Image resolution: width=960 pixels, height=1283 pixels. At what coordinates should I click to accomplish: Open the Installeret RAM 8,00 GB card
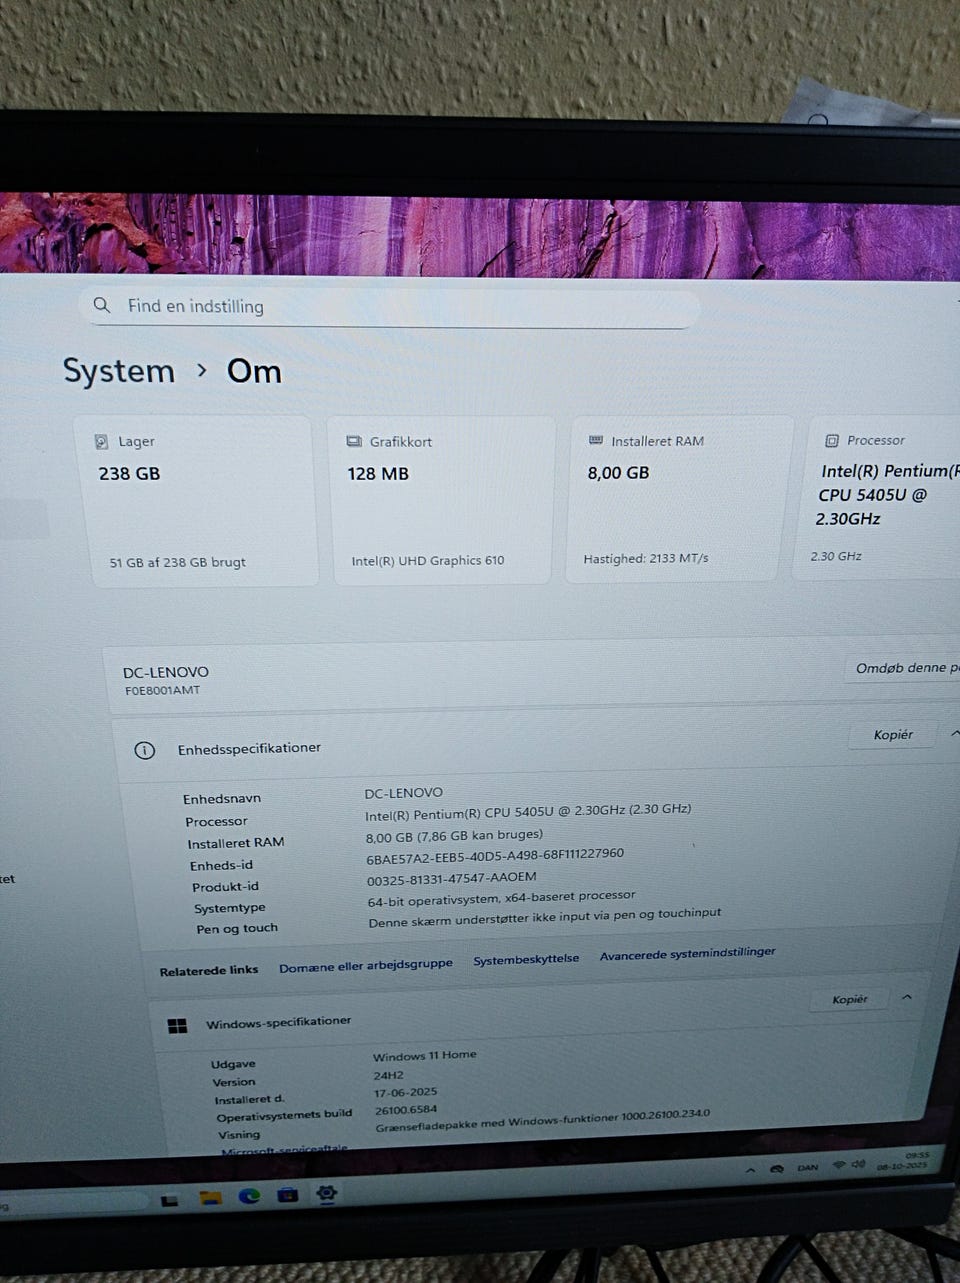680,498
